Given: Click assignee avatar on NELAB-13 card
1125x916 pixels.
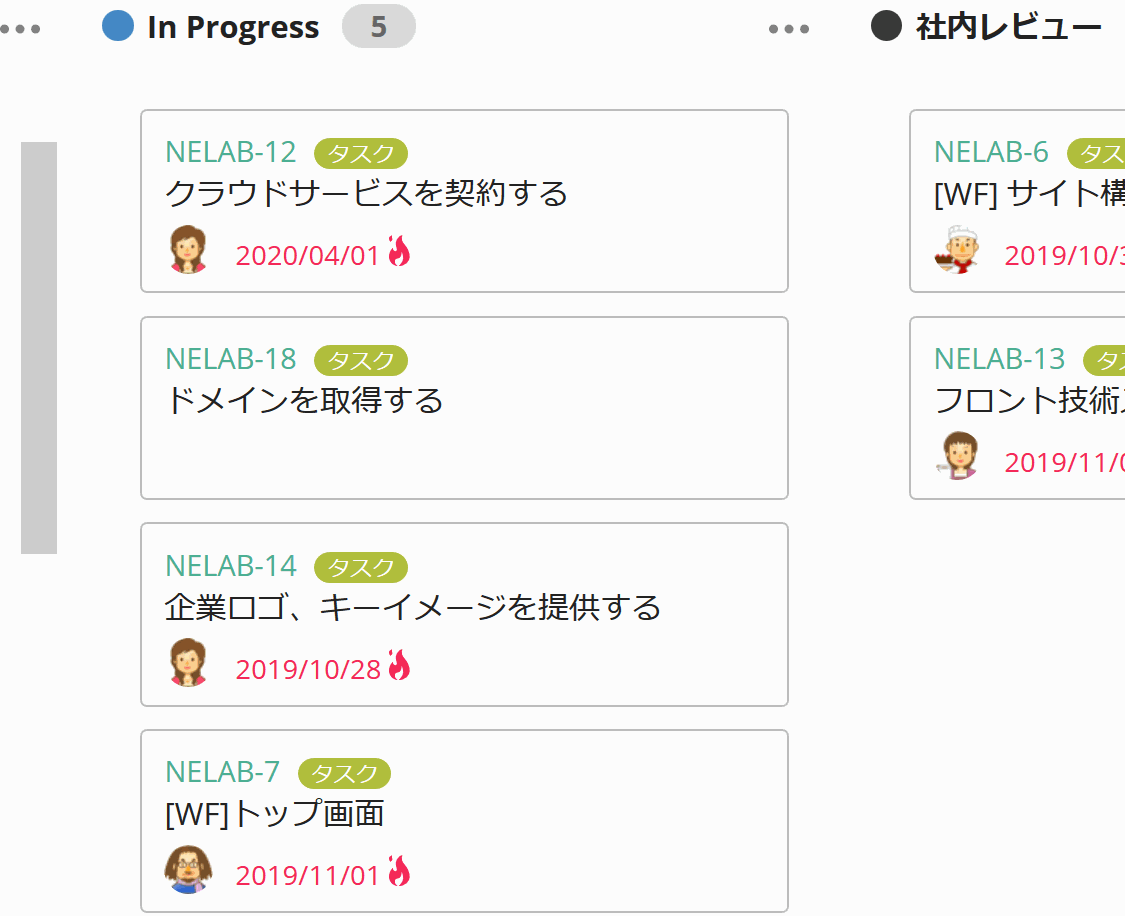Looking at the screenshot, I should point(957,457).
